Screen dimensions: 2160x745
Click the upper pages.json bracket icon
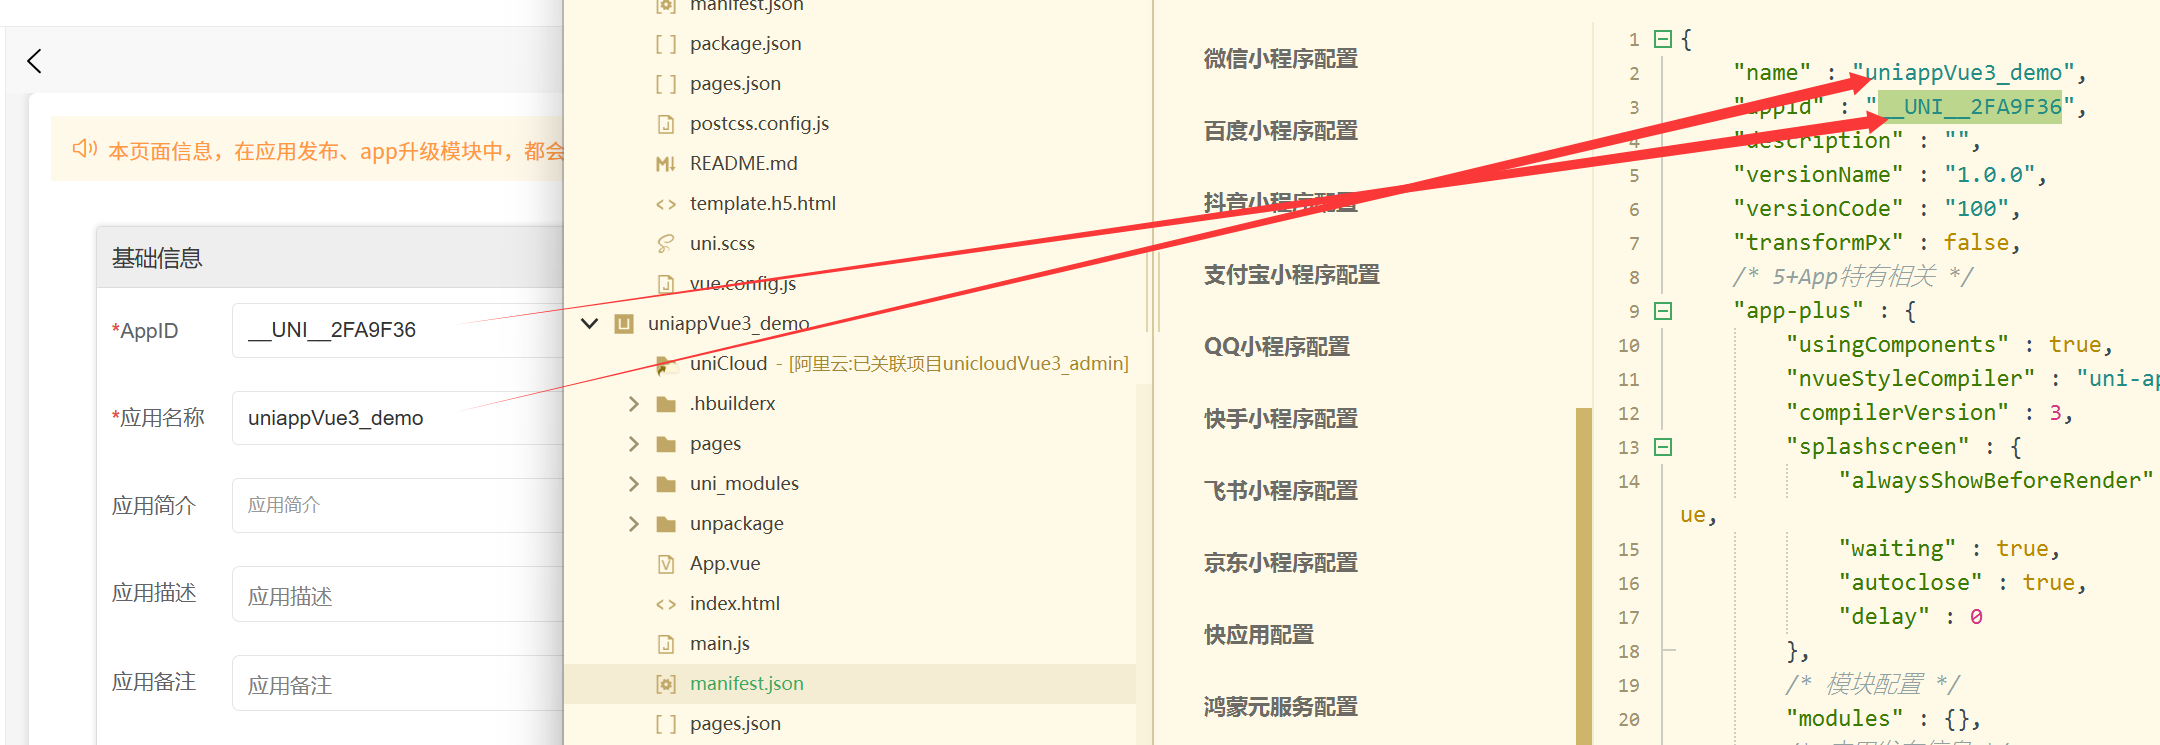click(x=666, y=84)
